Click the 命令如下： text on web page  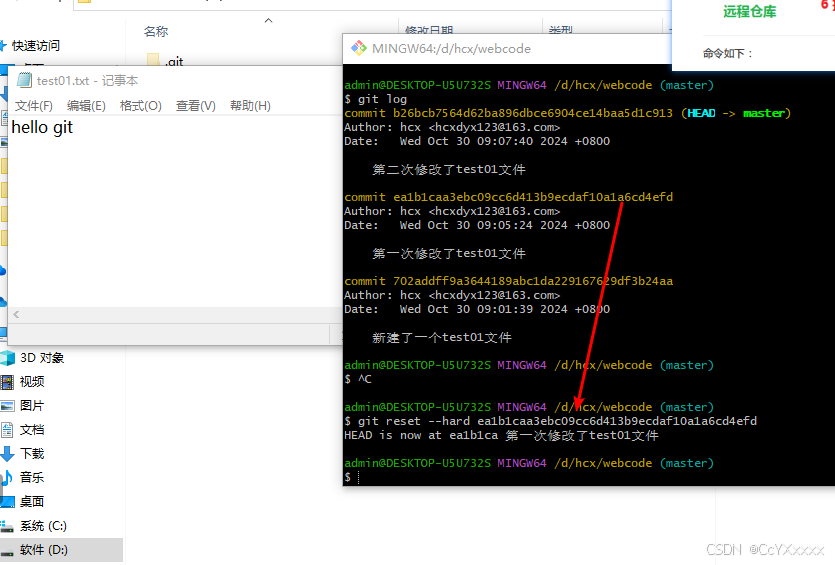pos(728,53)
